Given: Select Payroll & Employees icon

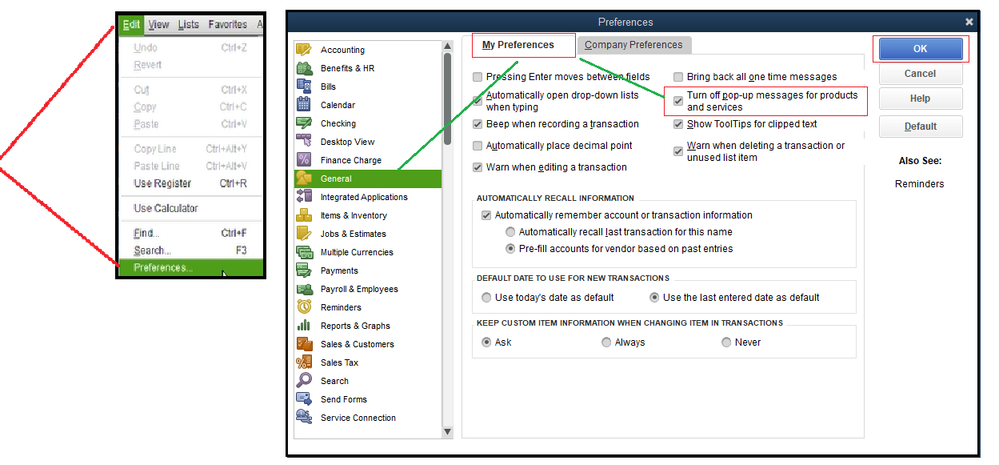Looking at the screenshot, I should click(x=304, y=289).
